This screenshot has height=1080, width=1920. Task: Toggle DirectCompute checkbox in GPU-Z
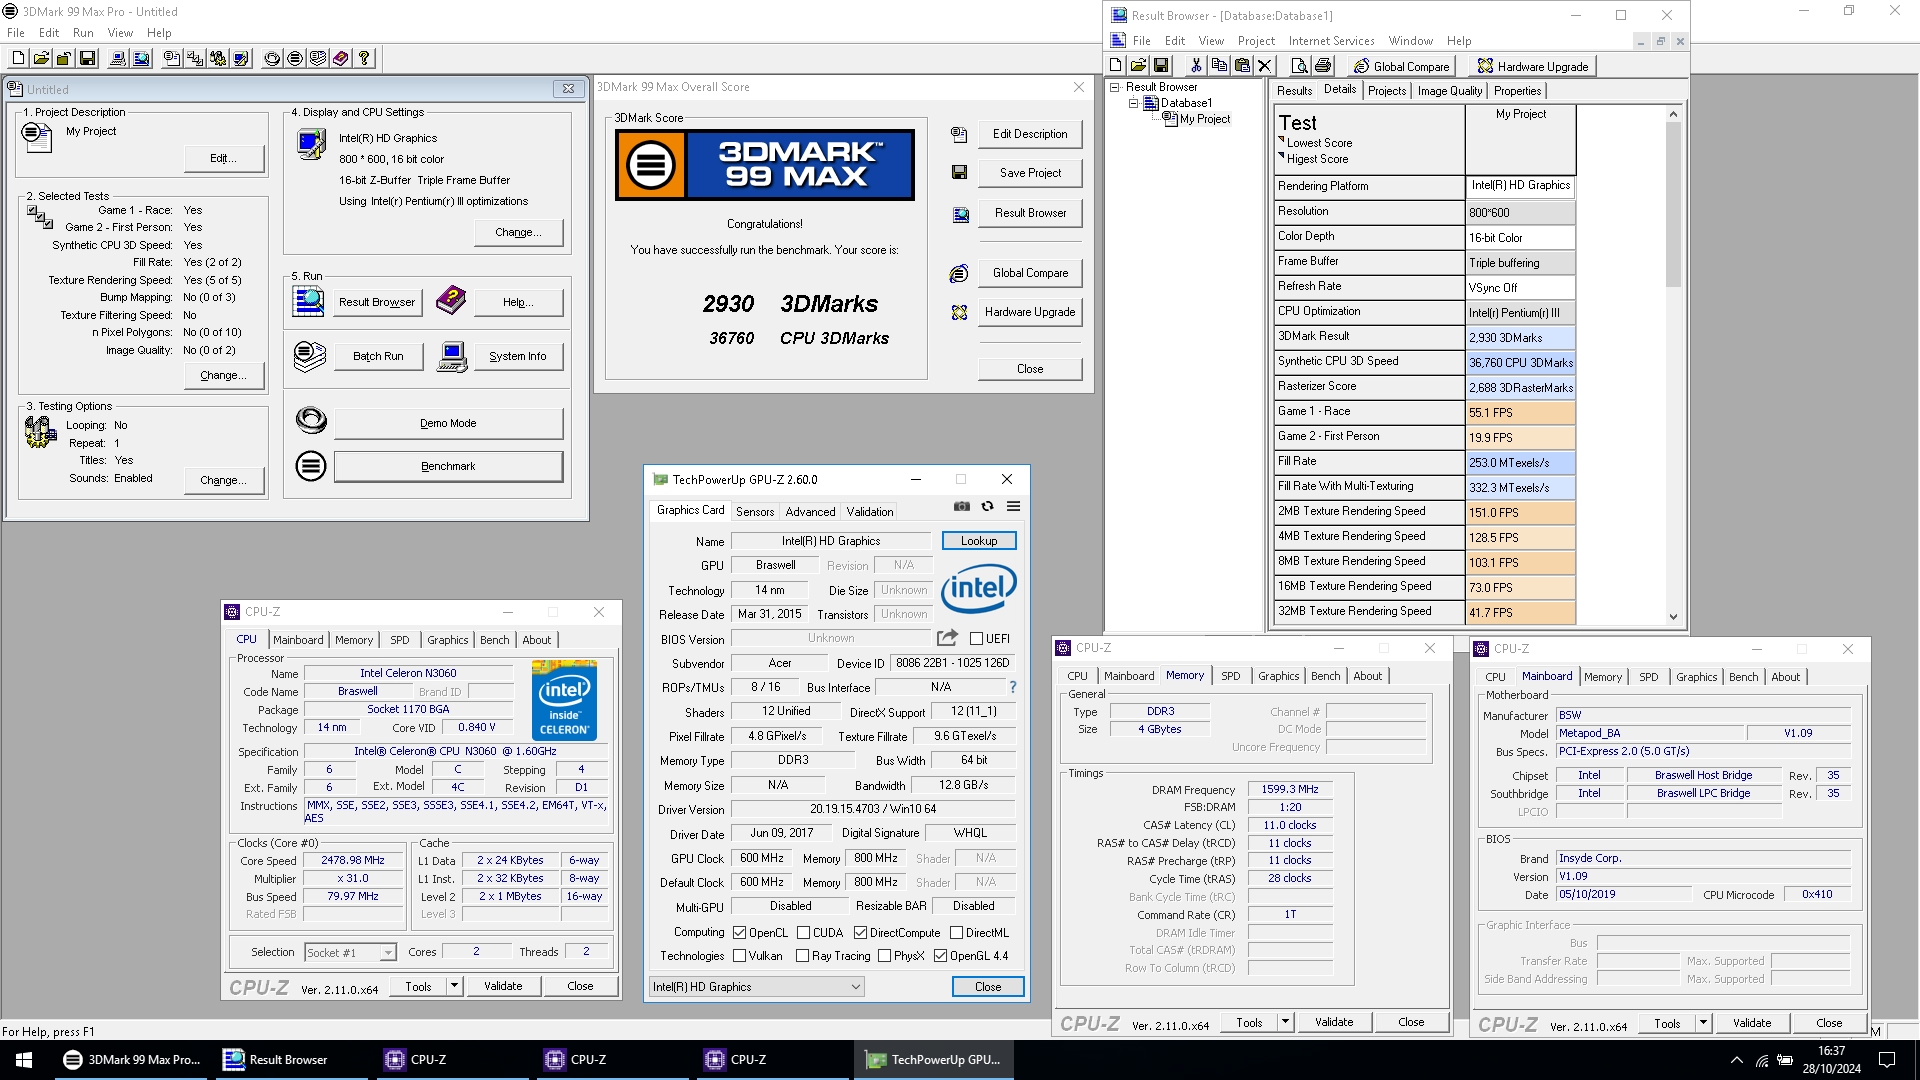click(859, 932)
